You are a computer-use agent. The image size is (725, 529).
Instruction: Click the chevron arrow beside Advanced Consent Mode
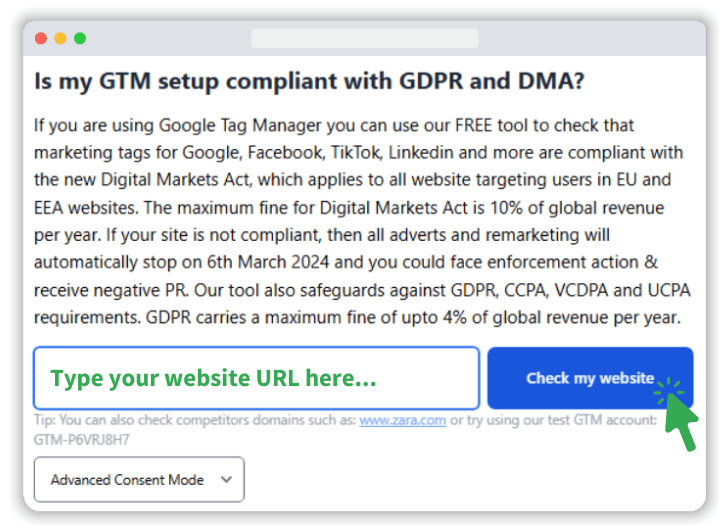(226, 480)
